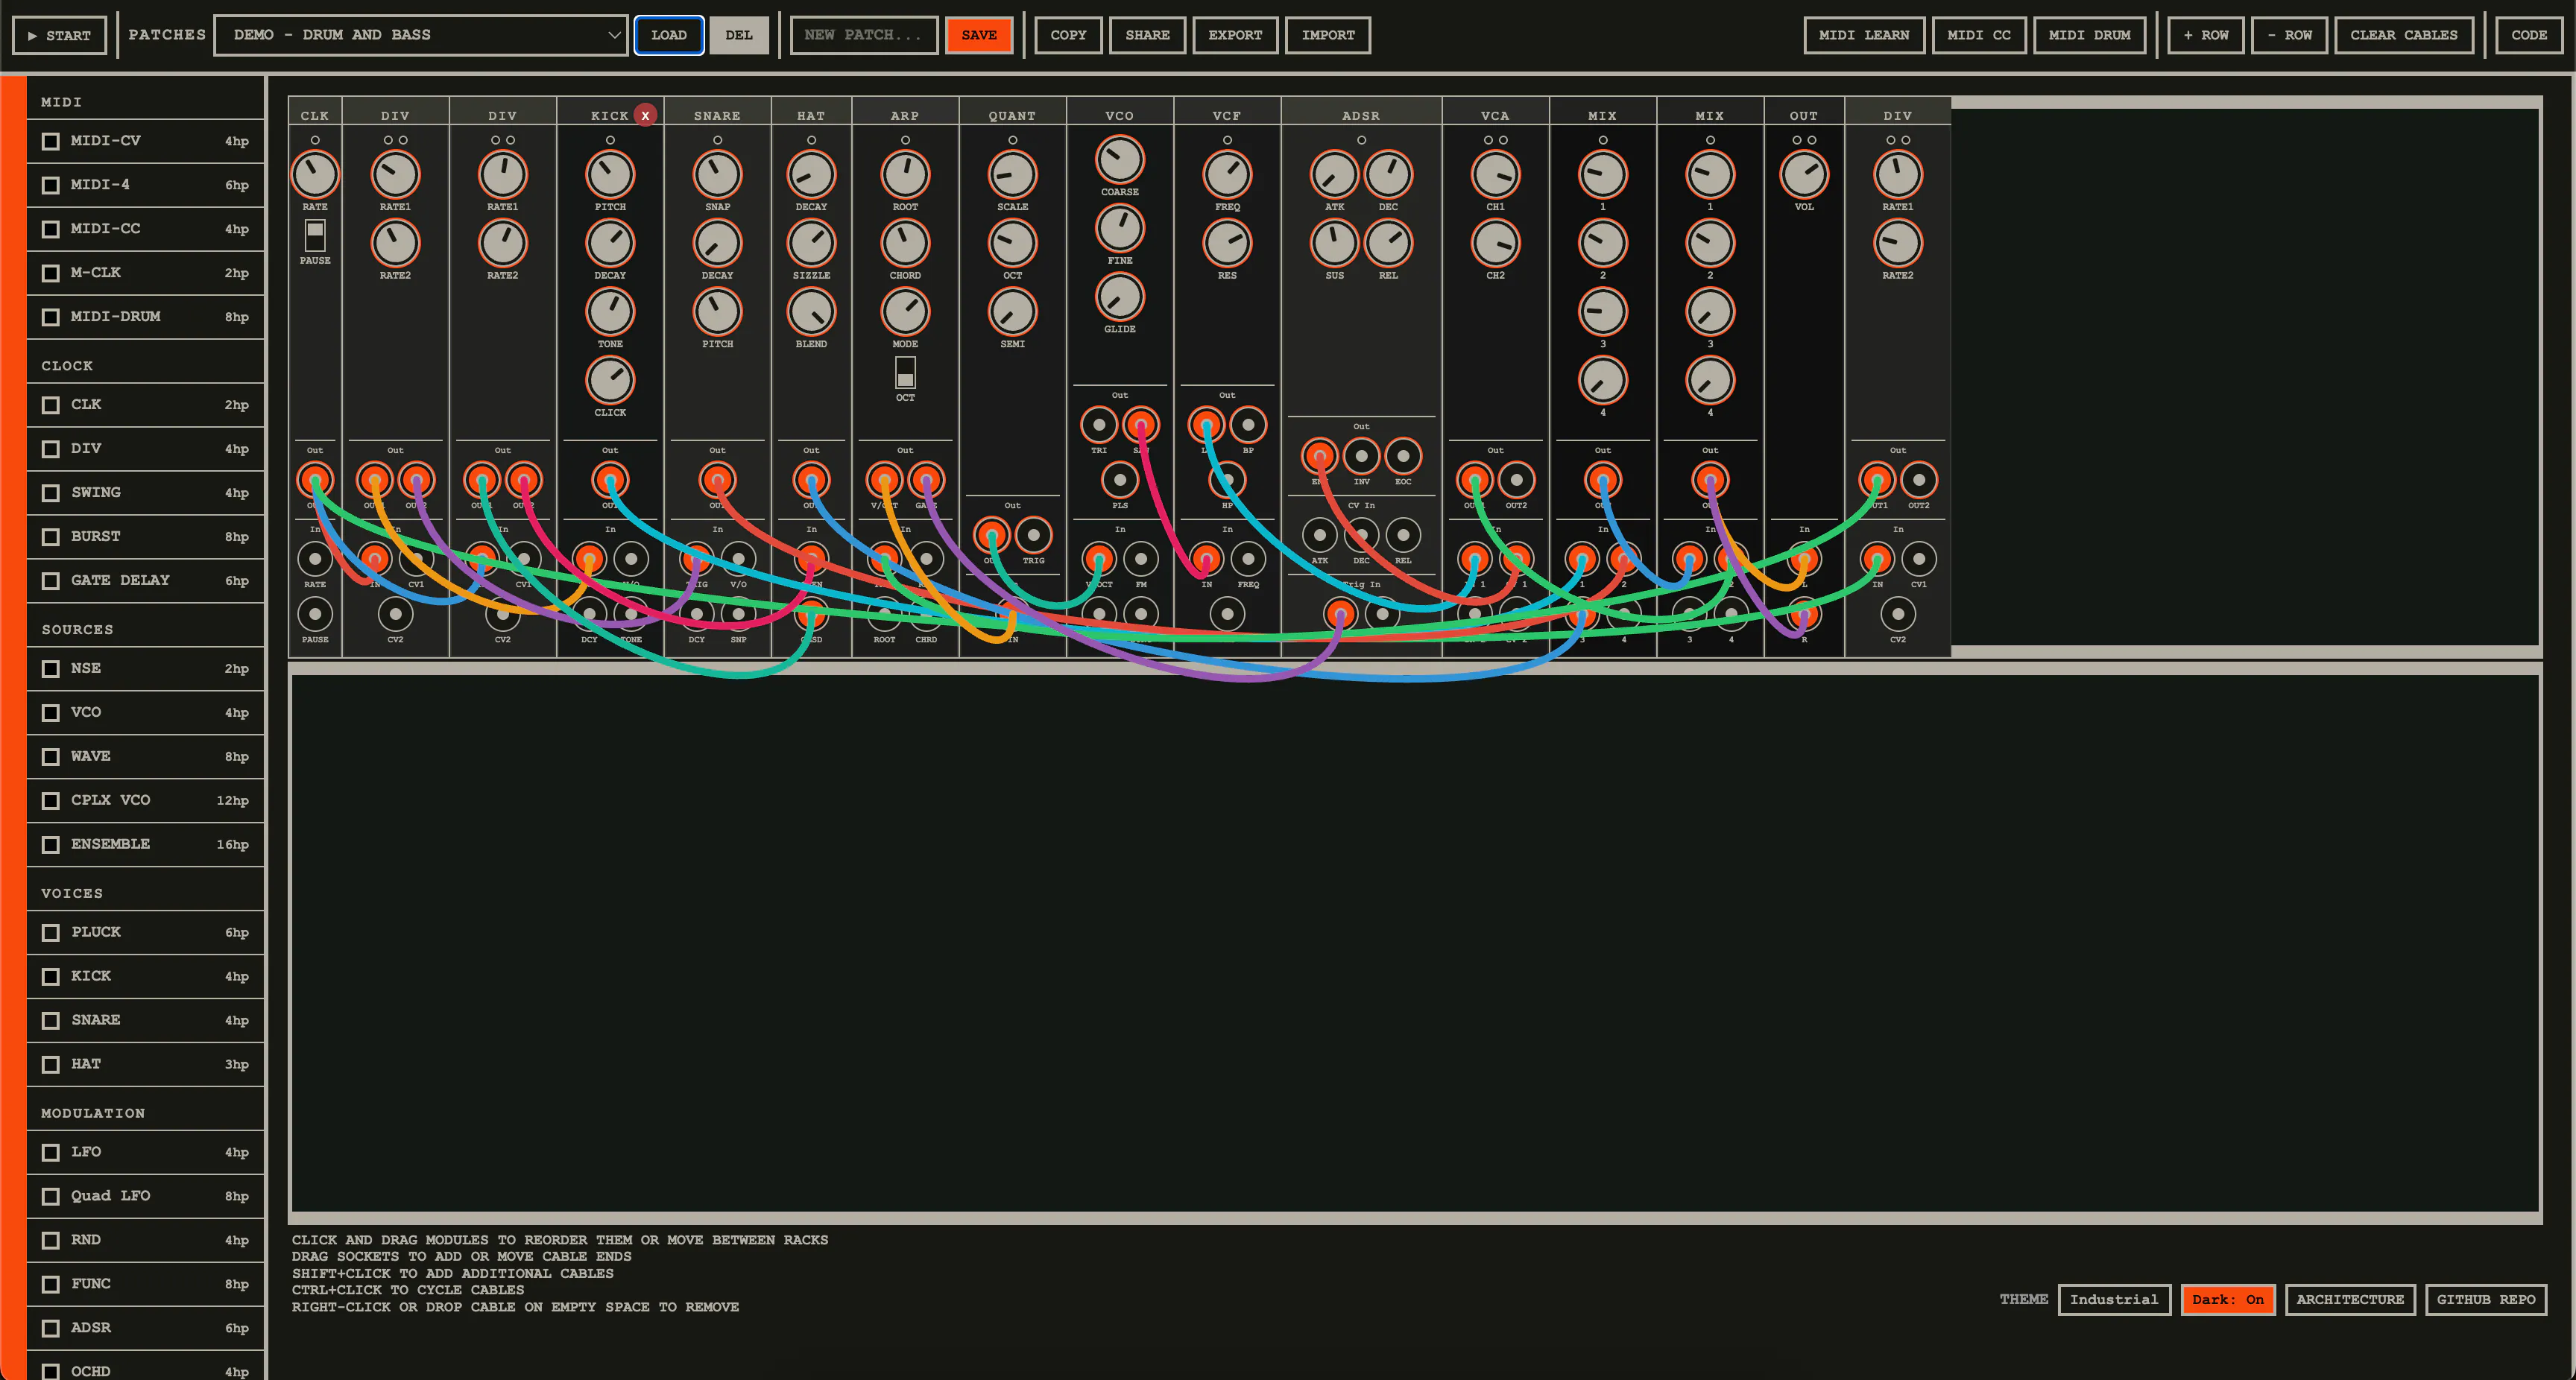Click the OUT module VOL knob
This screenshot has height=1380, width=2576.
click(1804, 175)
